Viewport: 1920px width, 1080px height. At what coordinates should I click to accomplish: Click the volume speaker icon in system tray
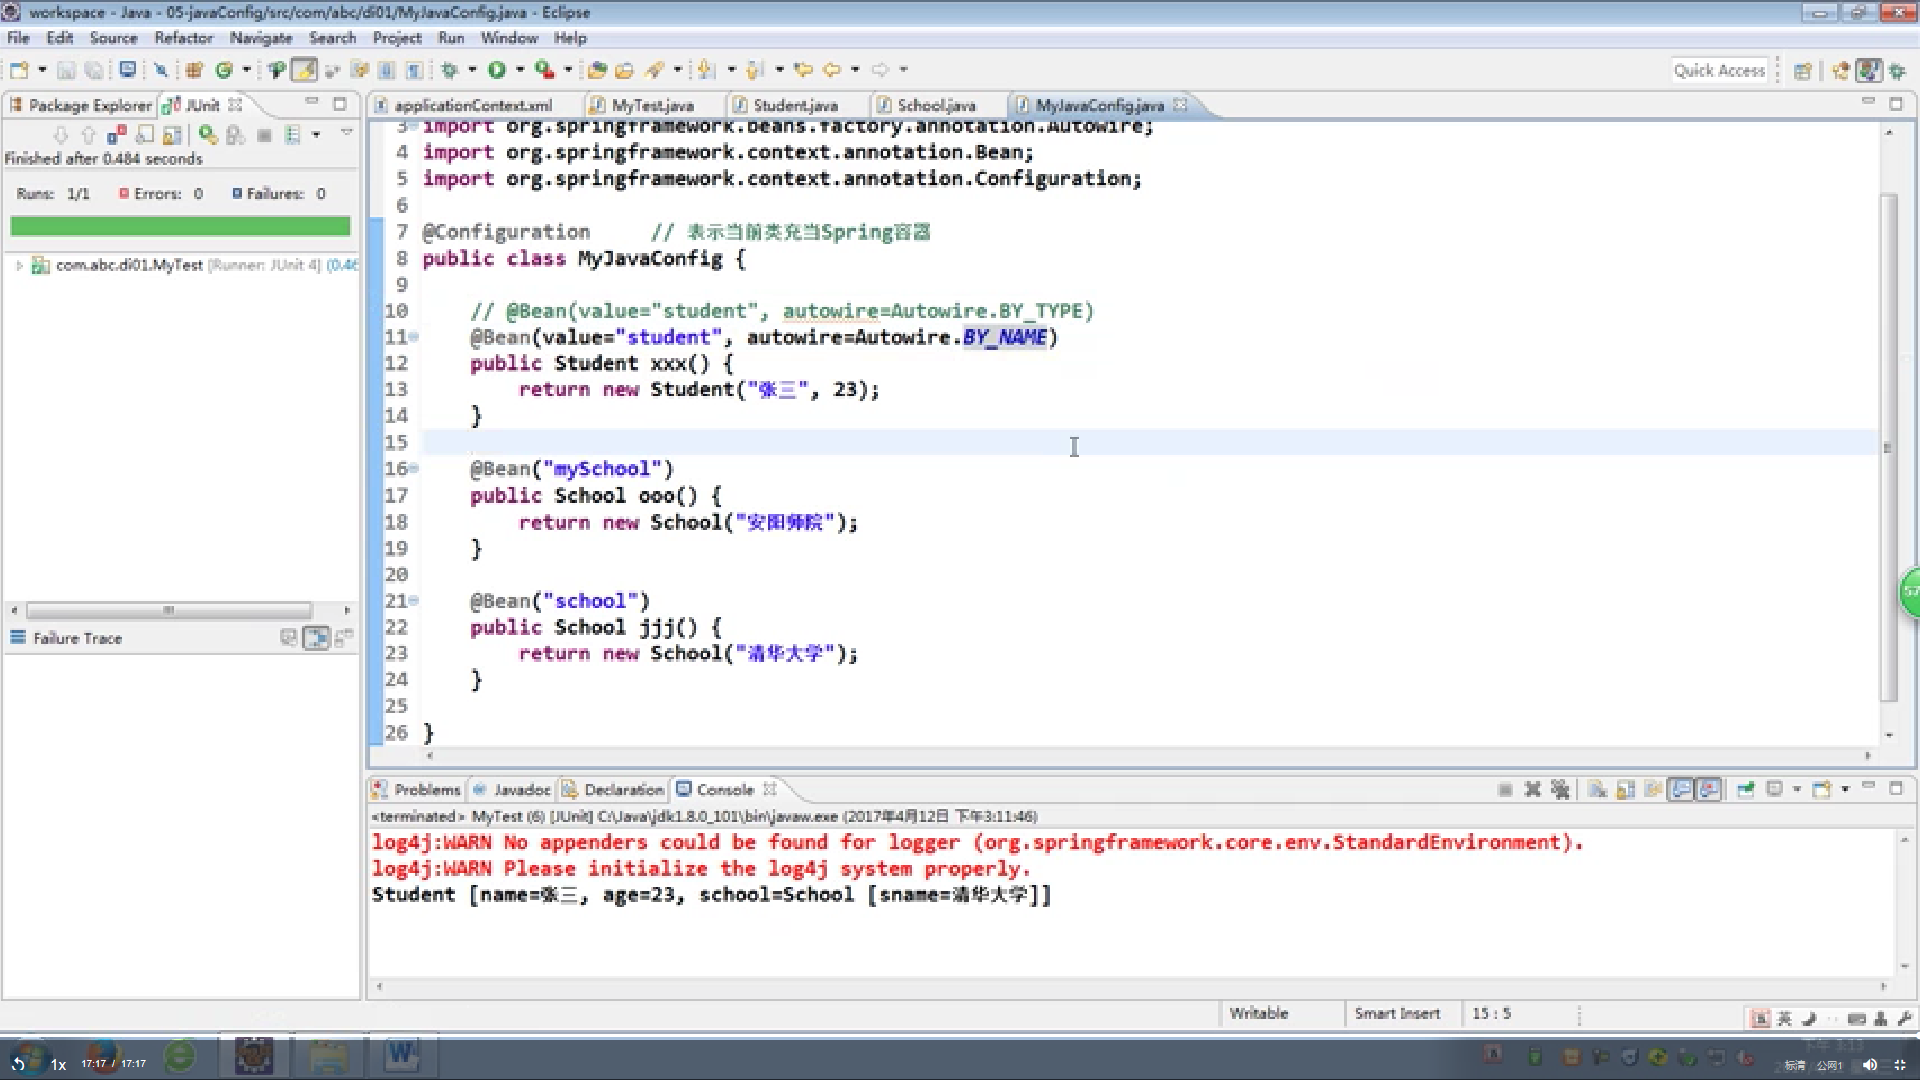coord(1870,1064)
